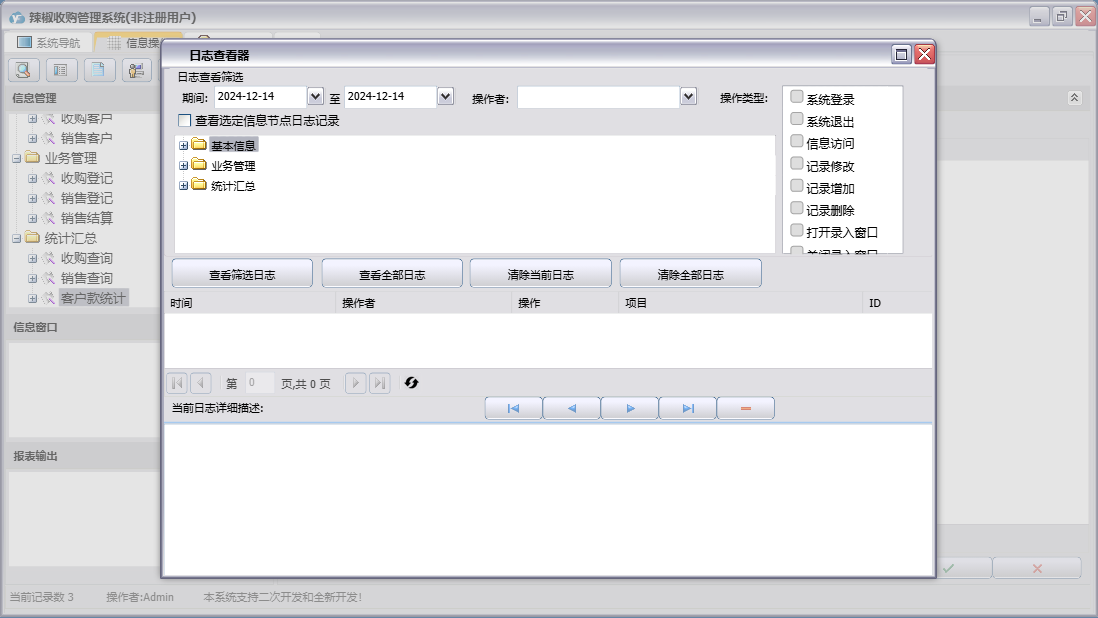Enable 查看选定信息节点日志记录 checkbox
The image size is (1098, 618).
[185, 120]
